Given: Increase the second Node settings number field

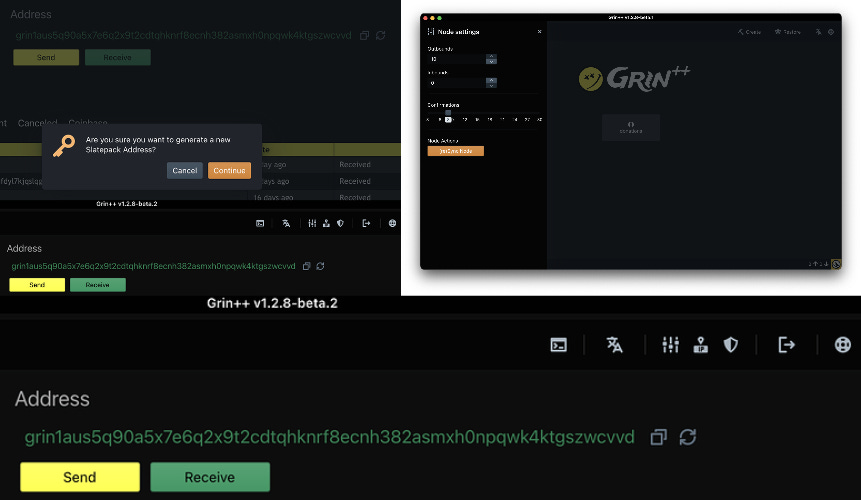Looking at the screenshot, I should pos(491,81).
